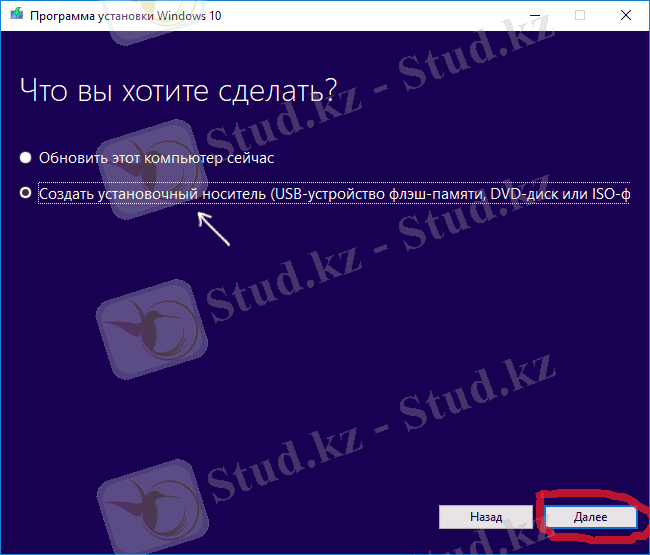The height and width of the screenshot is (555, 650).
Task: Click the Далее button
Action: click(591, 517)
